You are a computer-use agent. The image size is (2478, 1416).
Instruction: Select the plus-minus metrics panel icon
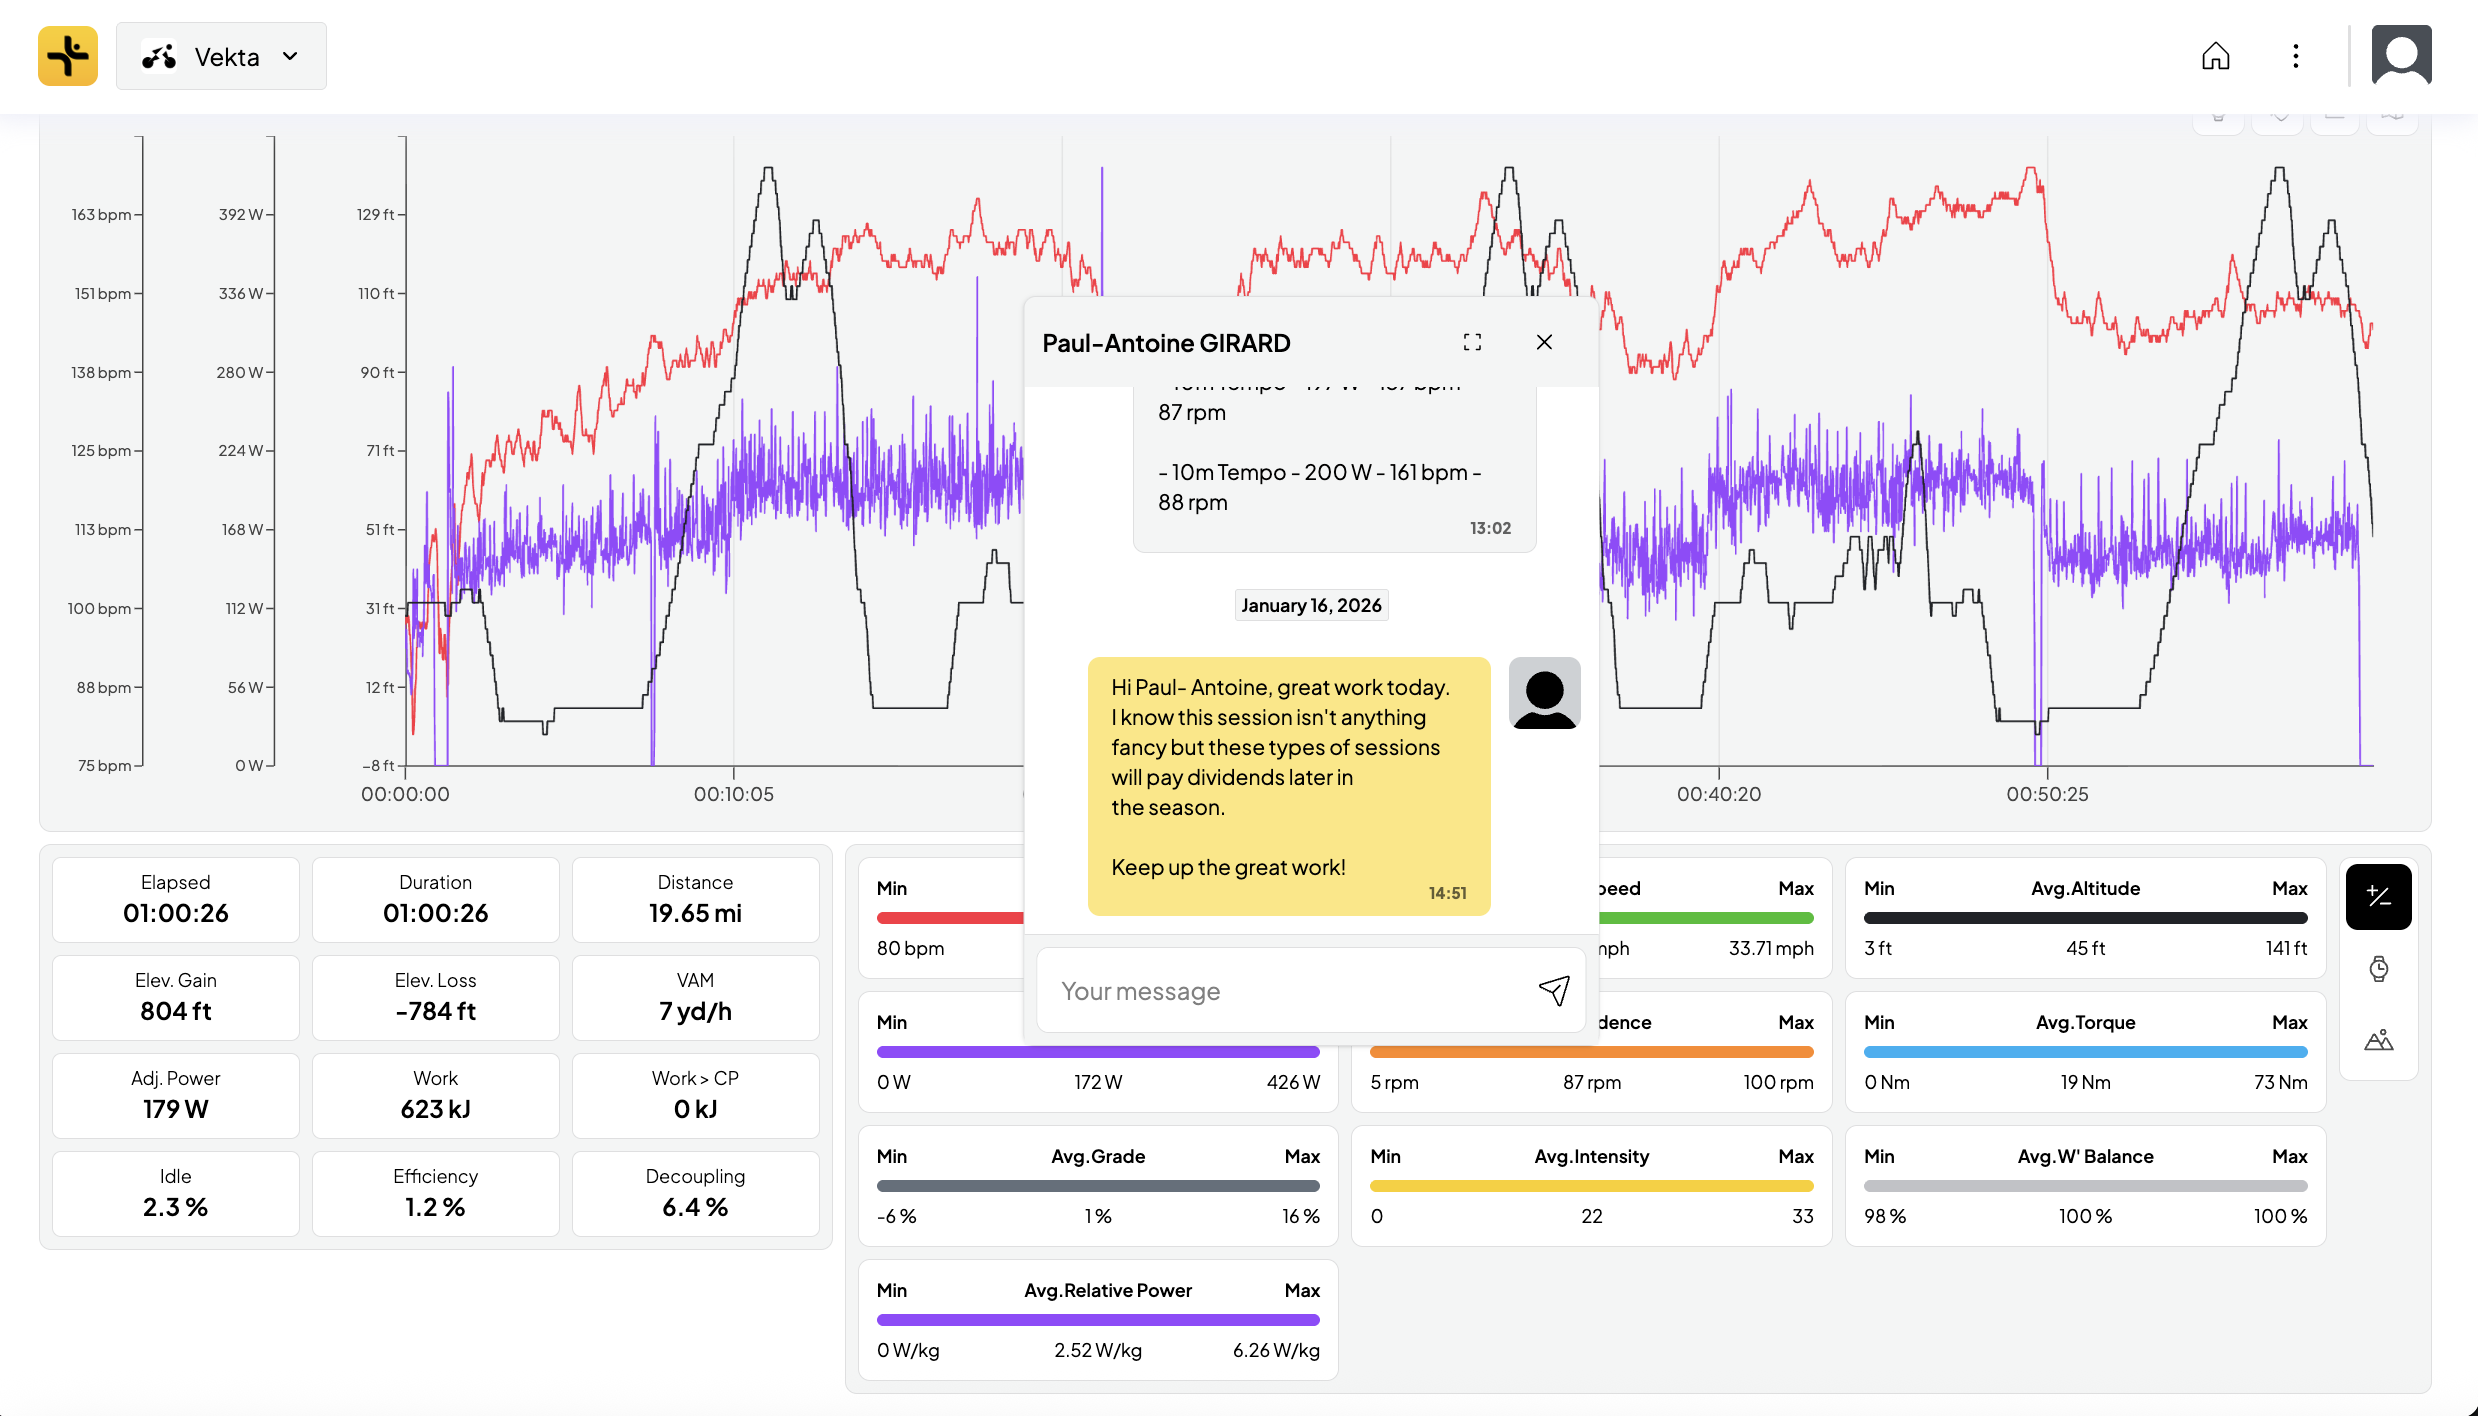[2378, 897]
